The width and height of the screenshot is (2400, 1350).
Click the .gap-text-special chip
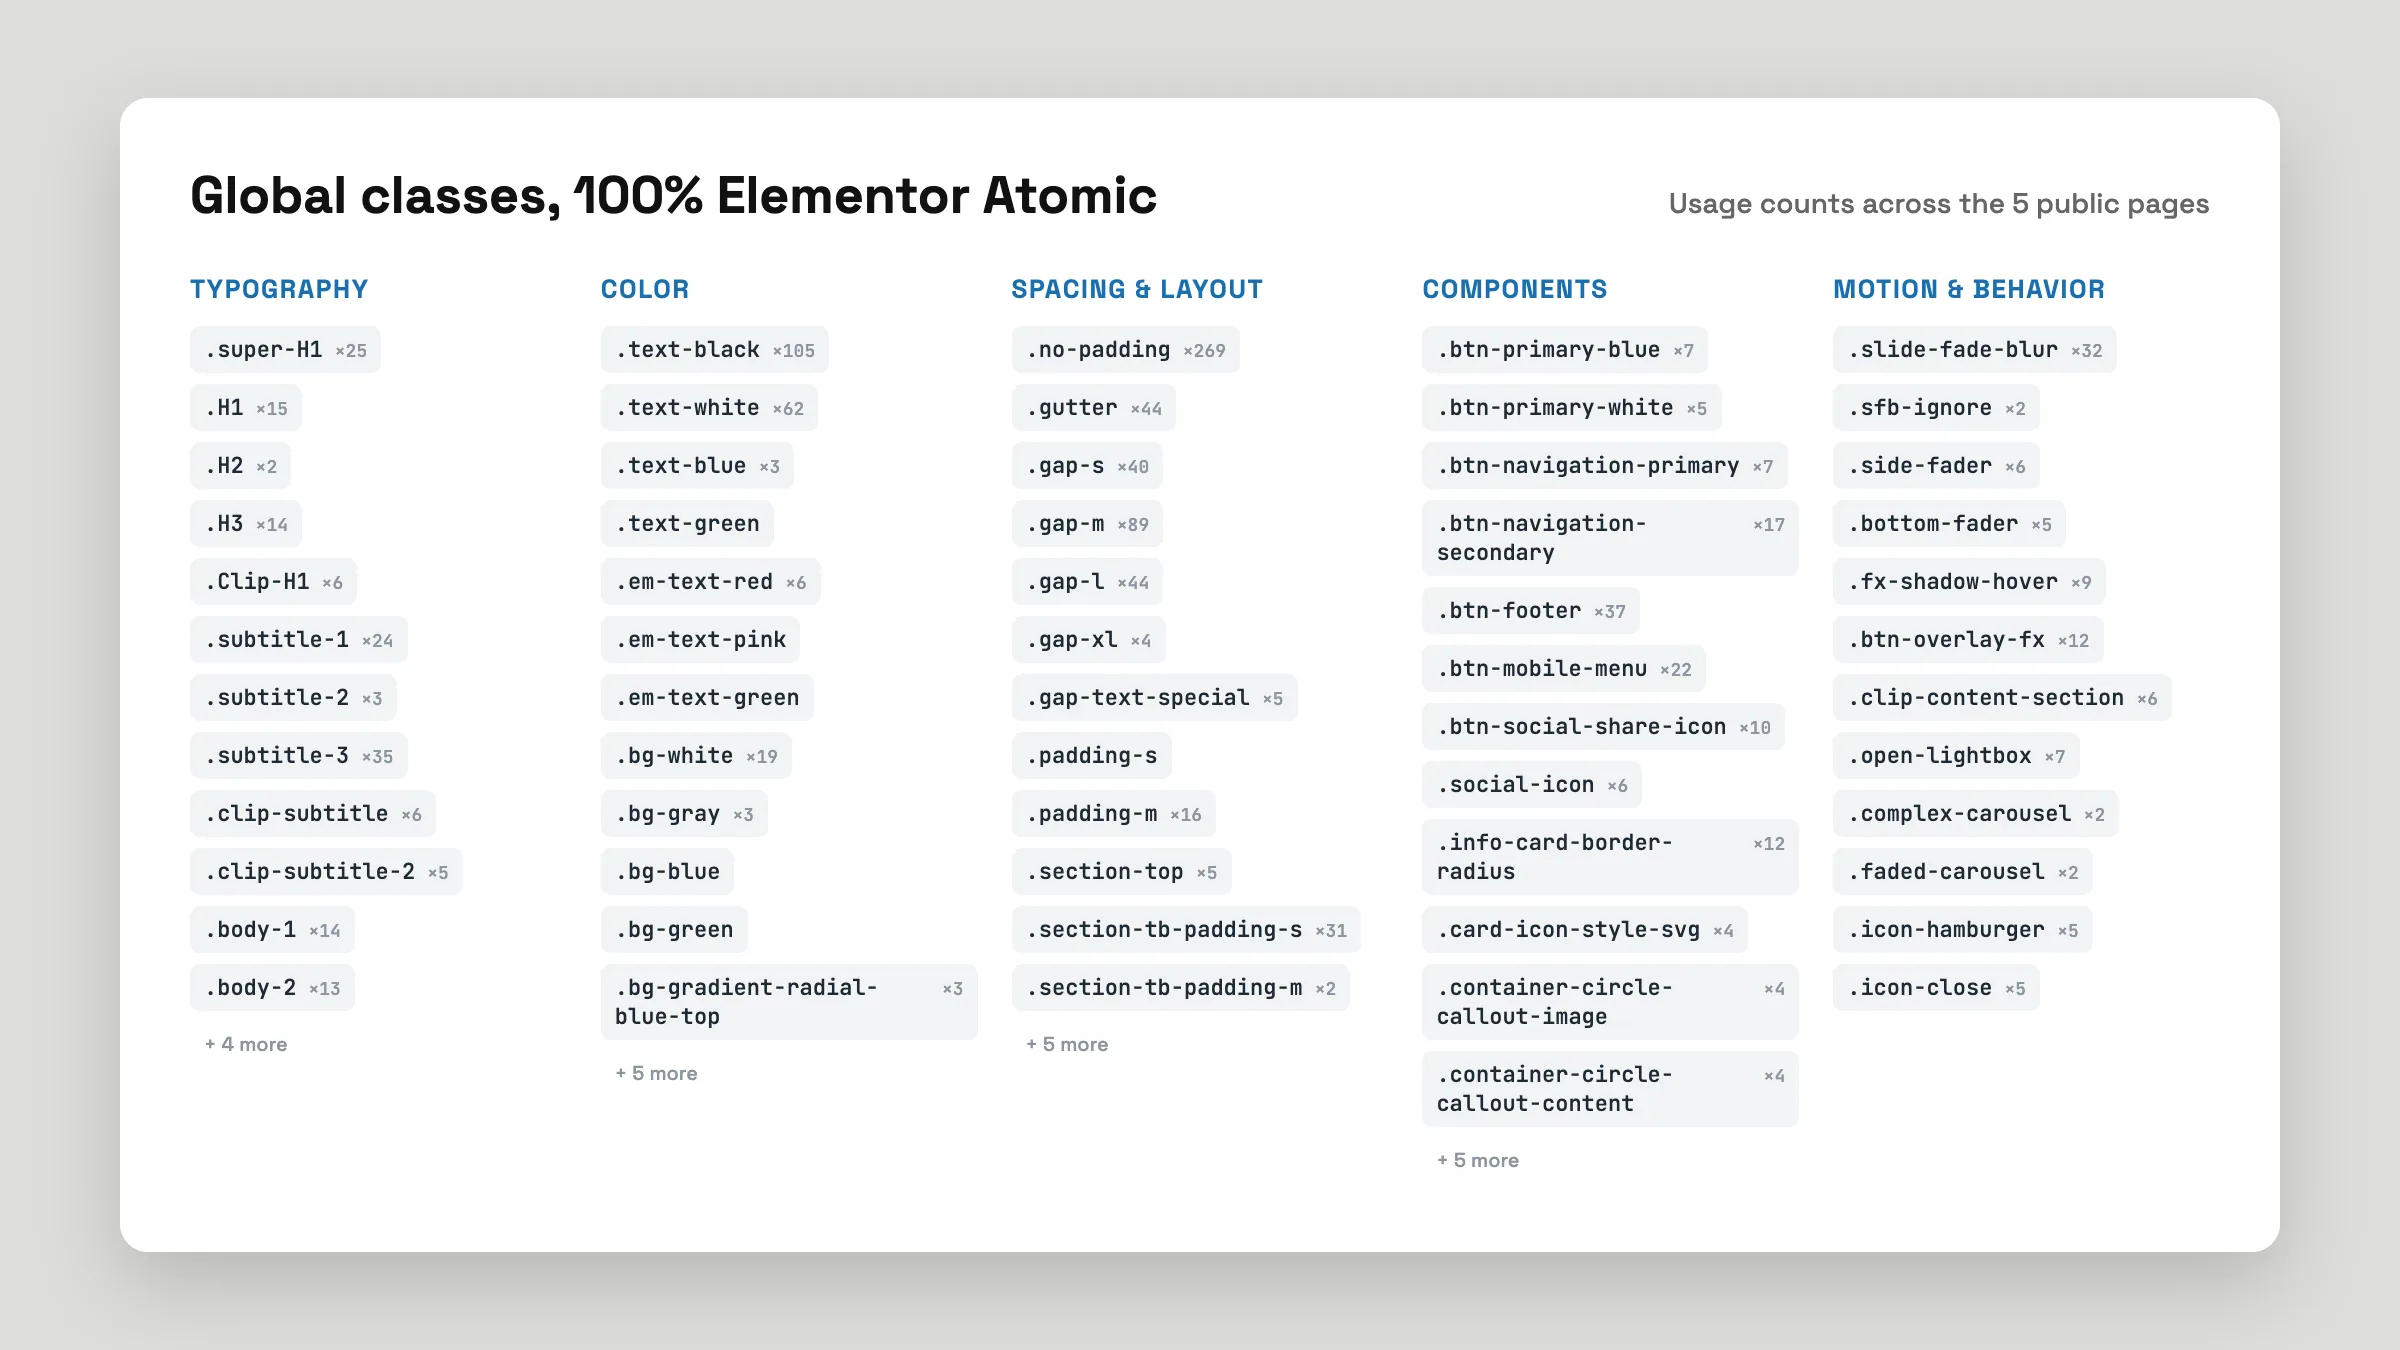1155,698
